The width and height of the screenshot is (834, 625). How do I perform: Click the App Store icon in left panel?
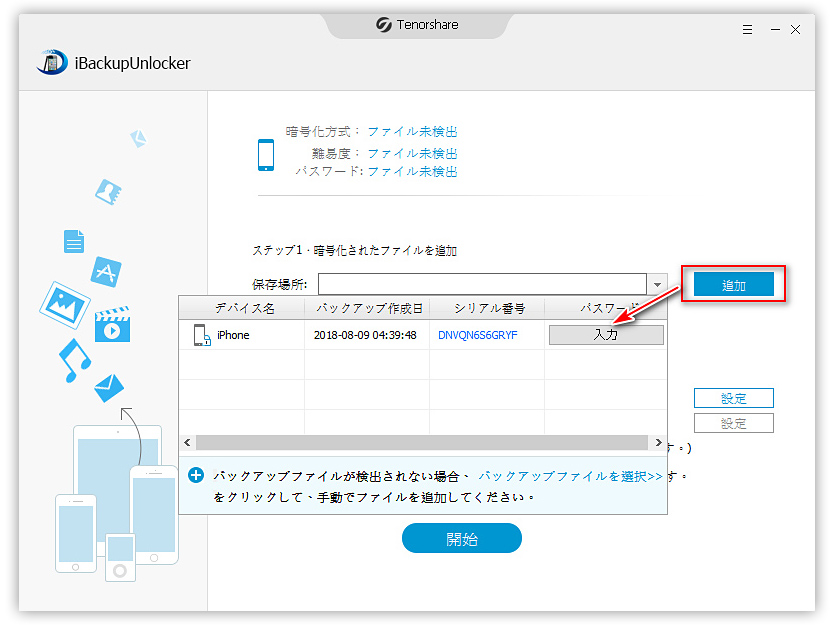(x=106, y=272)
